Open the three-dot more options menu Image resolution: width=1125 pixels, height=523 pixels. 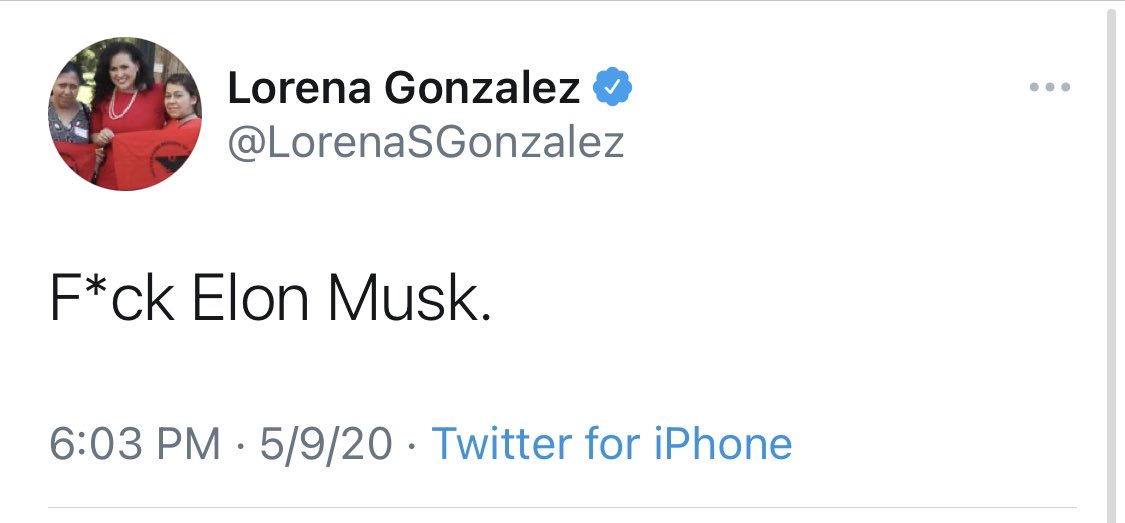click(1050, 88)
